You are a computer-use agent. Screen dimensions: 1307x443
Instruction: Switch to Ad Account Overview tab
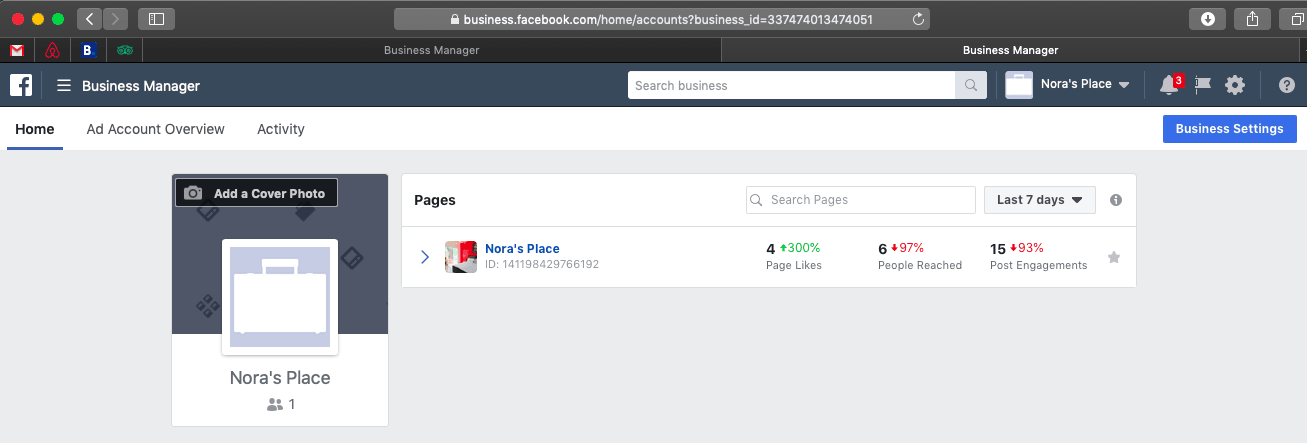tap(156, 129)
